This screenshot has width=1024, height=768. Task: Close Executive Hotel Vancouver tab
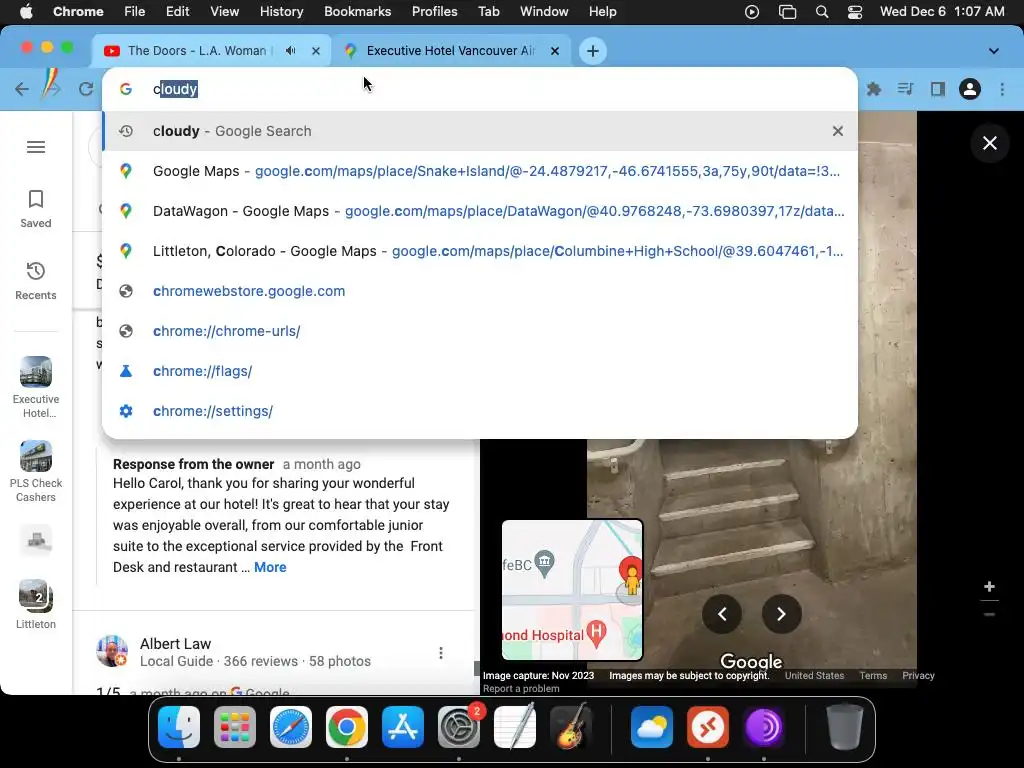click(554, 50)
